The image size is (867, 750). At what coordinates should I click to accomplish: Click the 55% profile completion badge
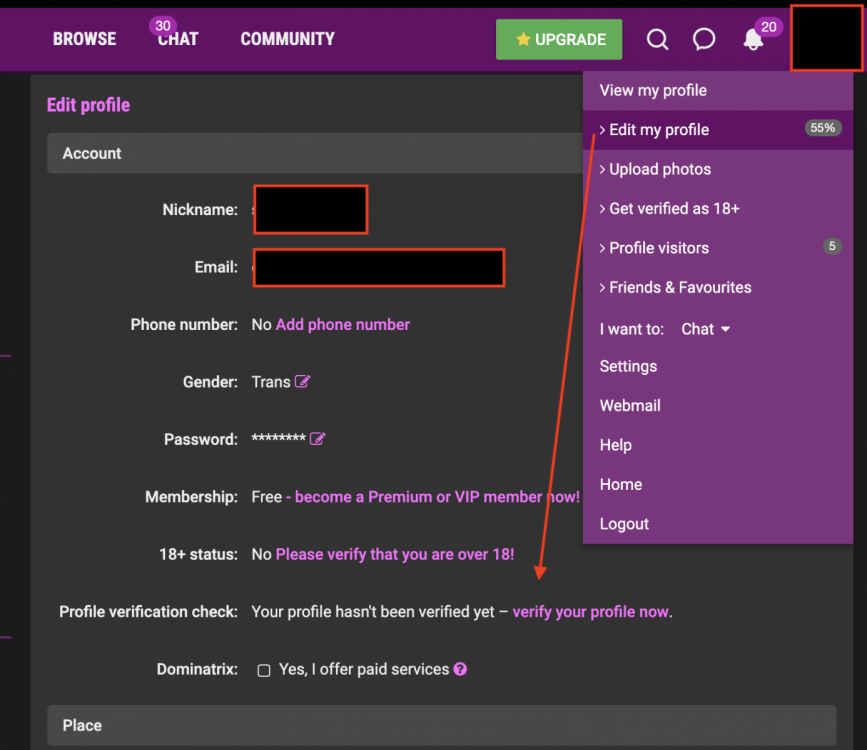pos(822,128)
